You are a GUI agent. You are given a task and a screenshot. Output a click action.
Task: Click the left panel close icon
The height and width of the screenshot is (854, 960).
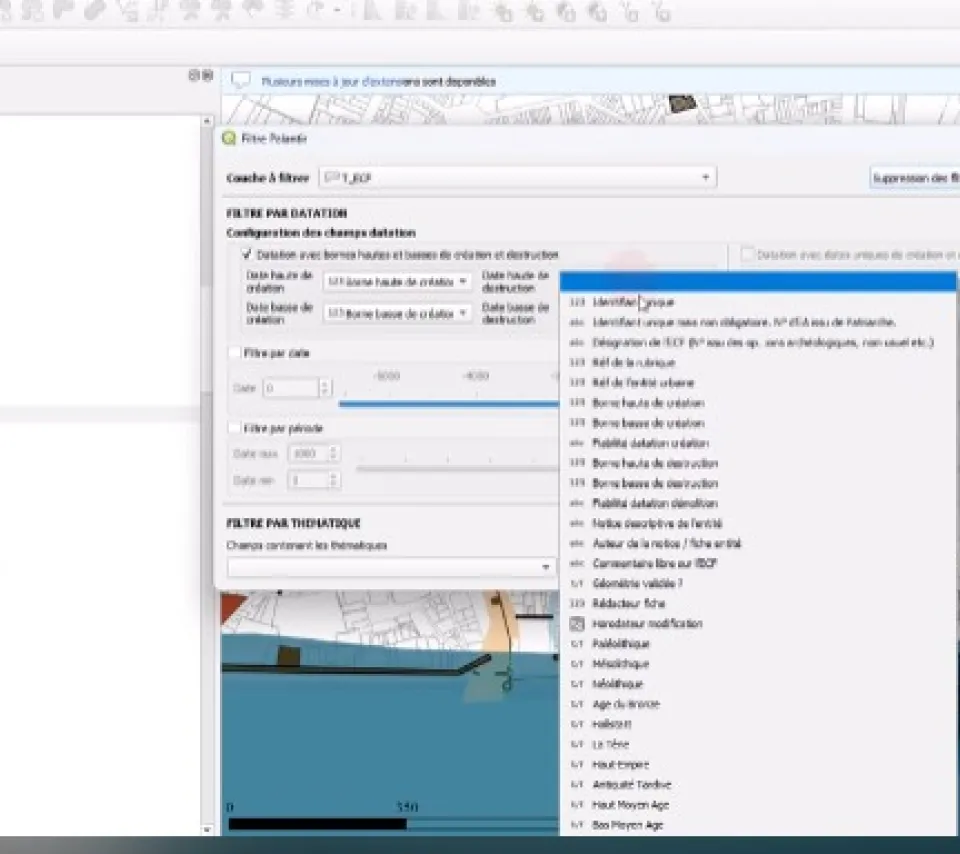pos(208,75)
